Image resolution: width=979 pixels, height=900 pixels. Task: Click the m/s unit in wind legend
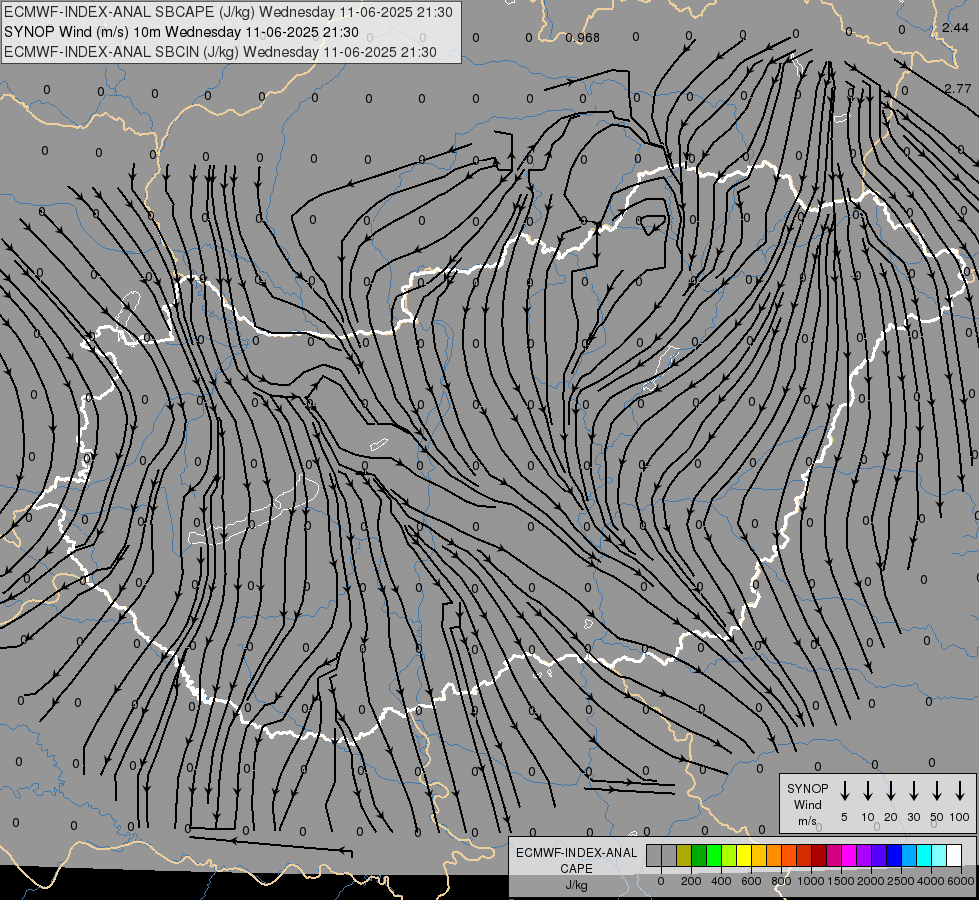[x=807, y=821]
